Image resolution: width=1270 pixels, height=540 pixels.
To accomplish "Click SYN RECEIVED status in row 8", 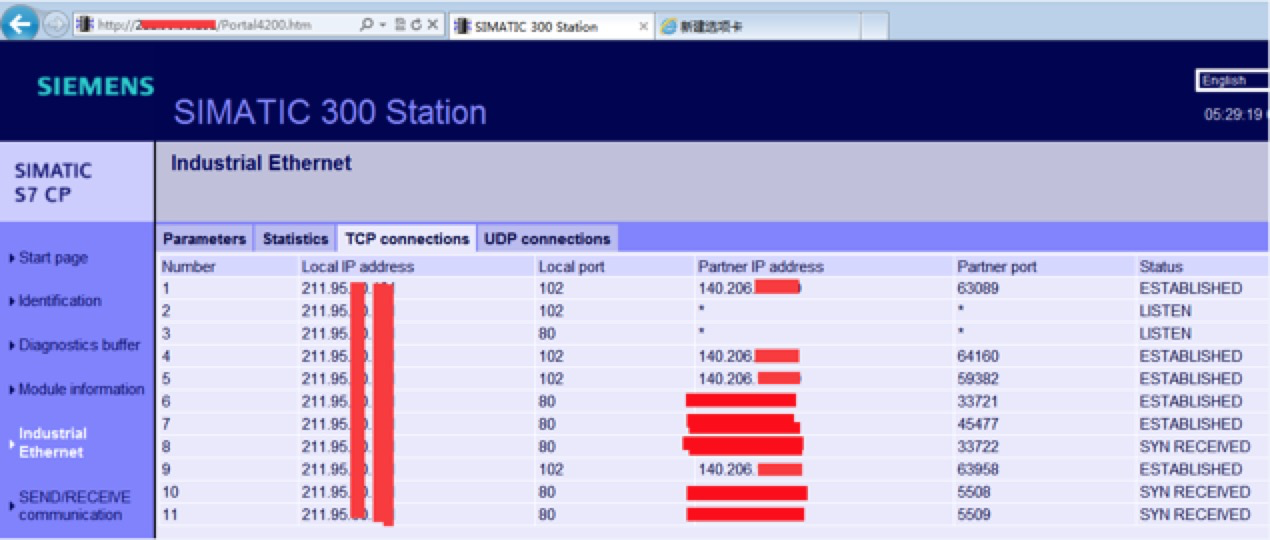I will tap(1195, 447).
